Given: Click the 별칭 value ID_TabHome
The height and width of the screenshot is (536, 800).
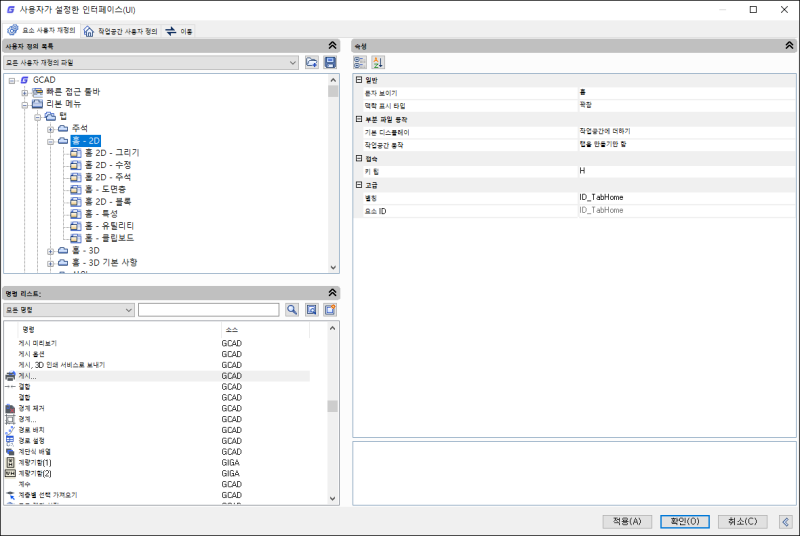Looking at the screenshot, I should coord(601,197).
